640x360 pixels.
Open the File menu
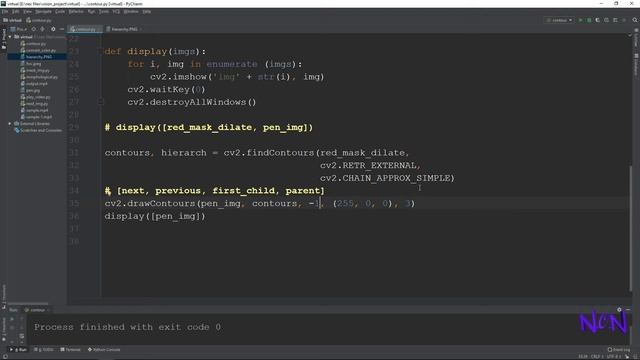point(5,12)
